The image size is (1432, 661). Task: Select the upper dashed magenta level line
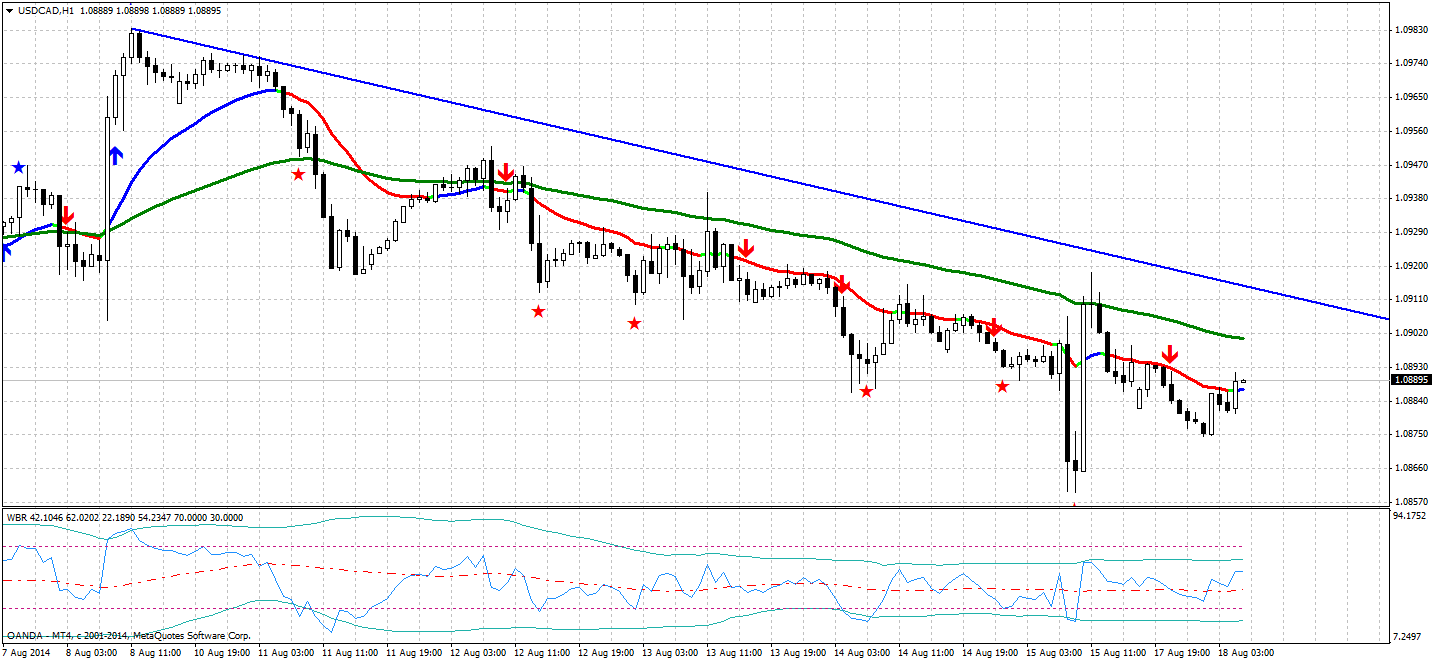[x=700, y=546]
